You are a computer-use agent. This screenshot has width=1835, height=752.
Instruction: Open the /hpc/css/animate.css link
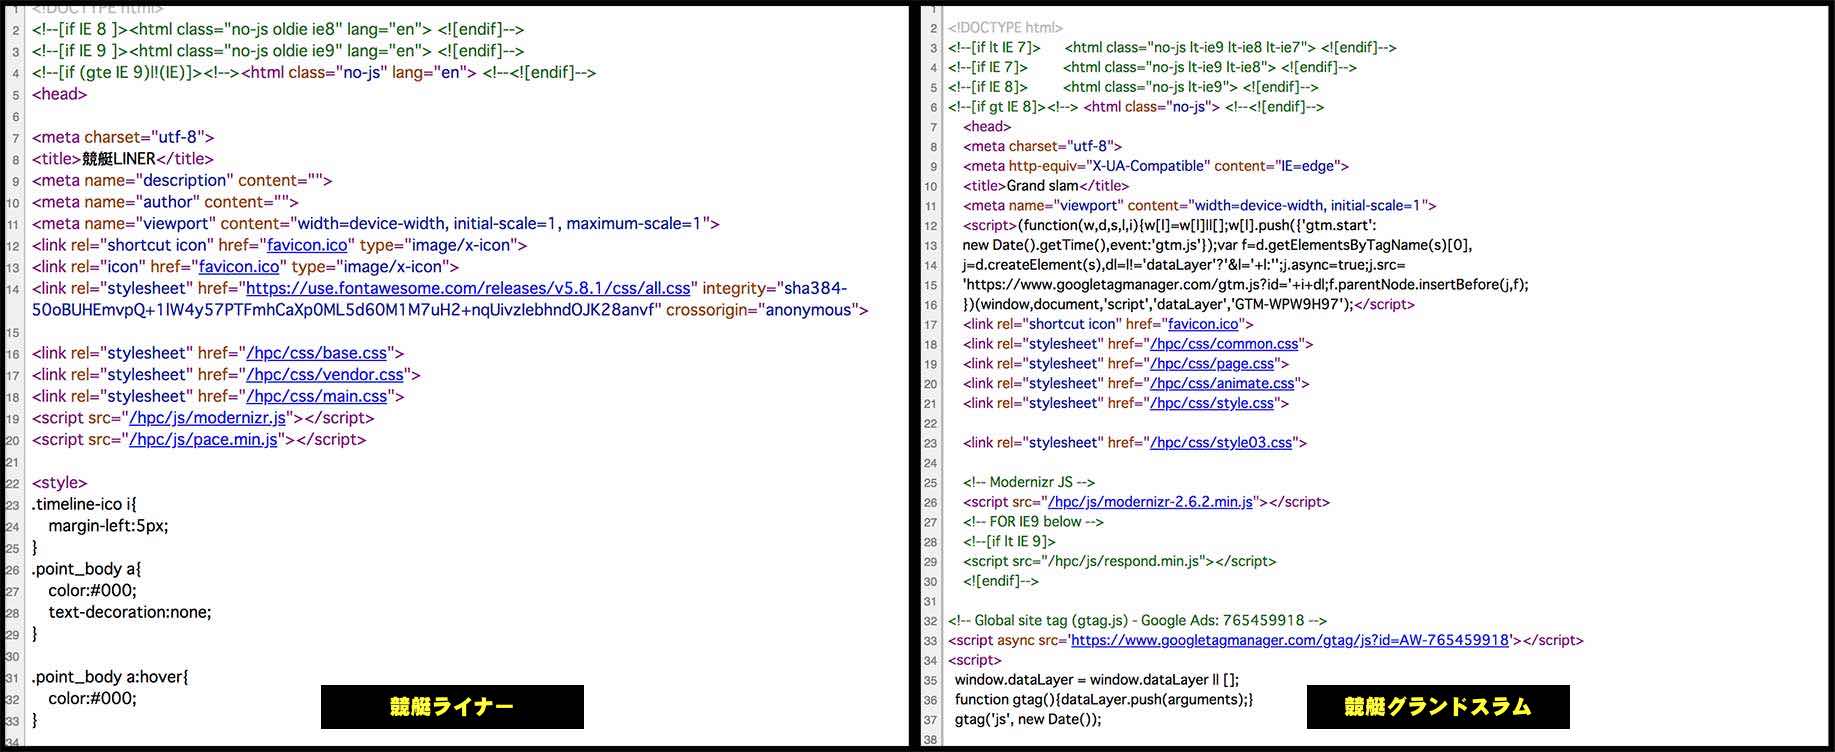click(1222, 384)
